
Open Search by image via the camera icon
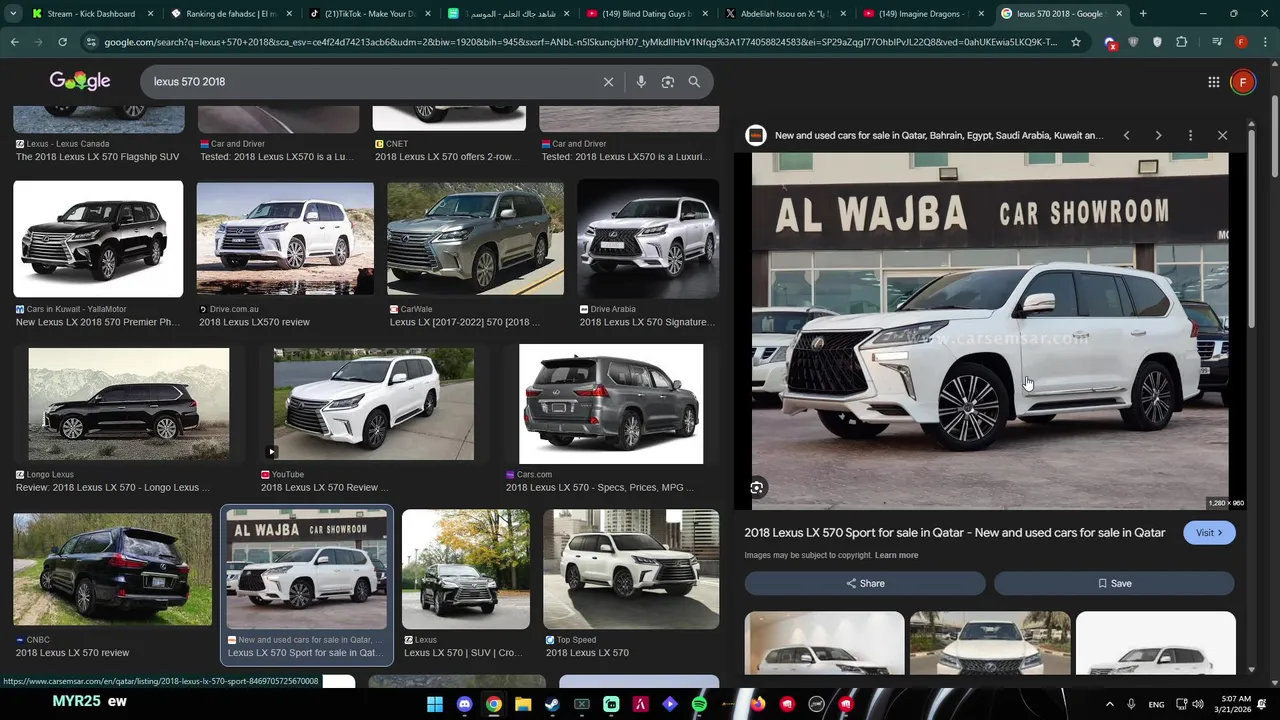pyautogui.click(x=668, y=82)
